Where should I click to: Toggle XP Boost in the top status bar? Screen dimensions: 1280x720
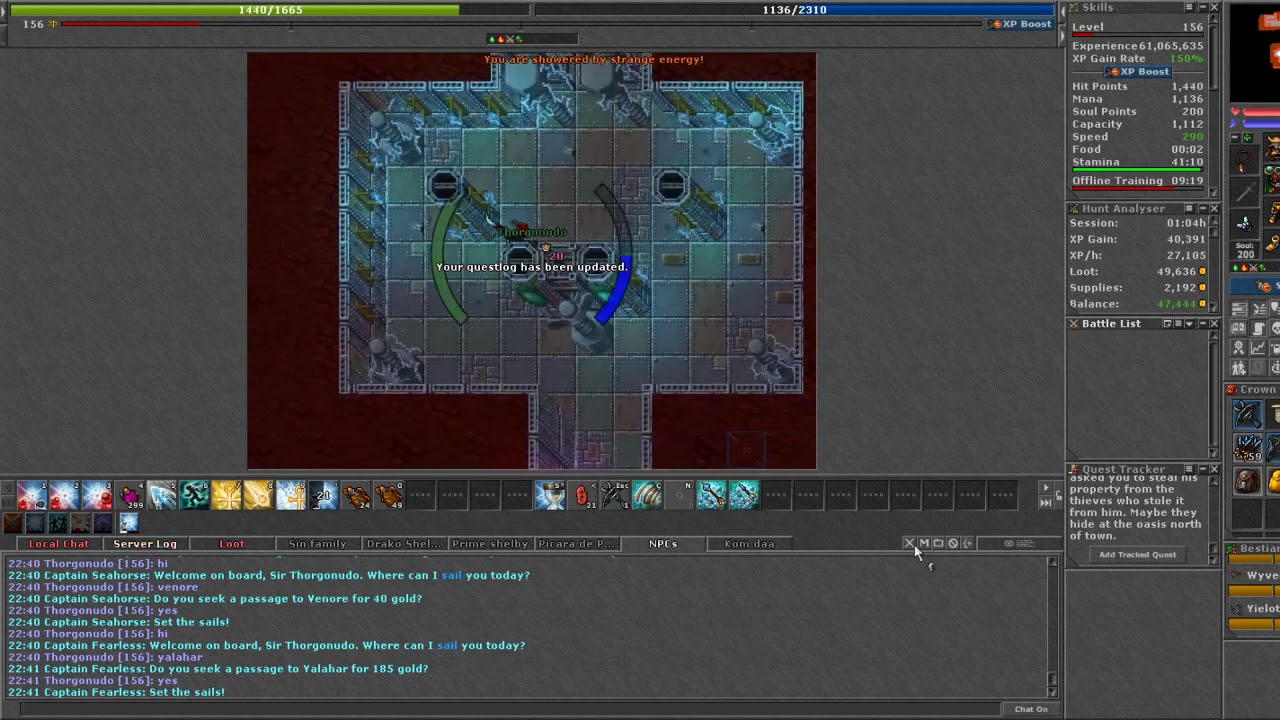tap(1020, 24)
